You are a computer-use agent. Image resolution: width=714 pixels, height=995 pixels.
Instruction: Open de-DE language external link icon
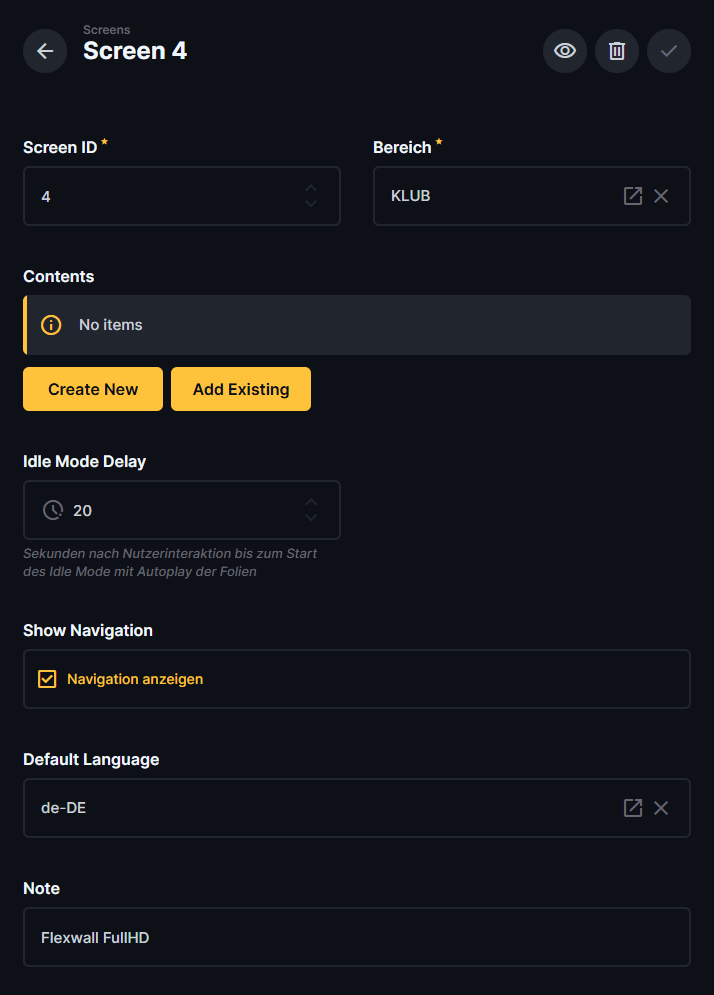(x=633, y=808)
